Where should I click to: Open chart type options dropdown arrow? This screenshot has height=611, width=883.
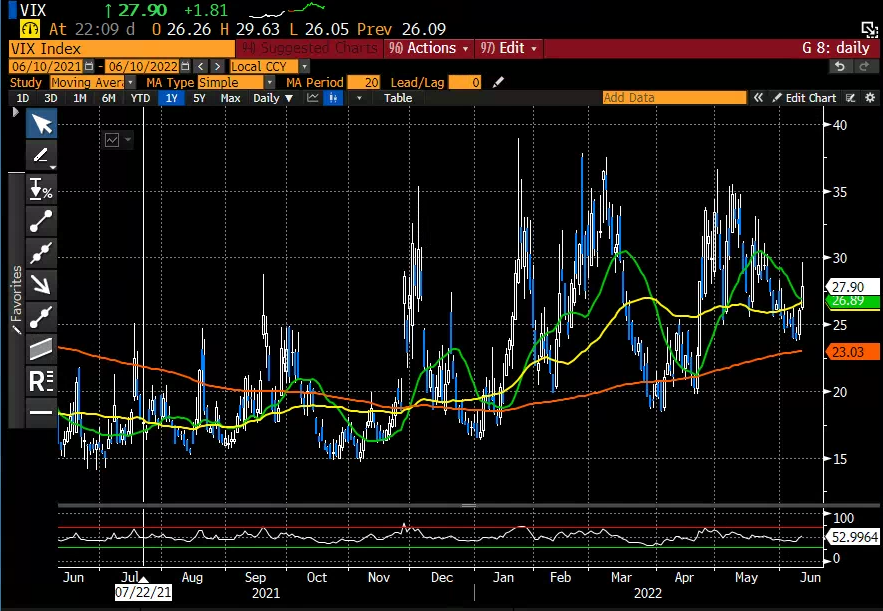coord(359,98)
